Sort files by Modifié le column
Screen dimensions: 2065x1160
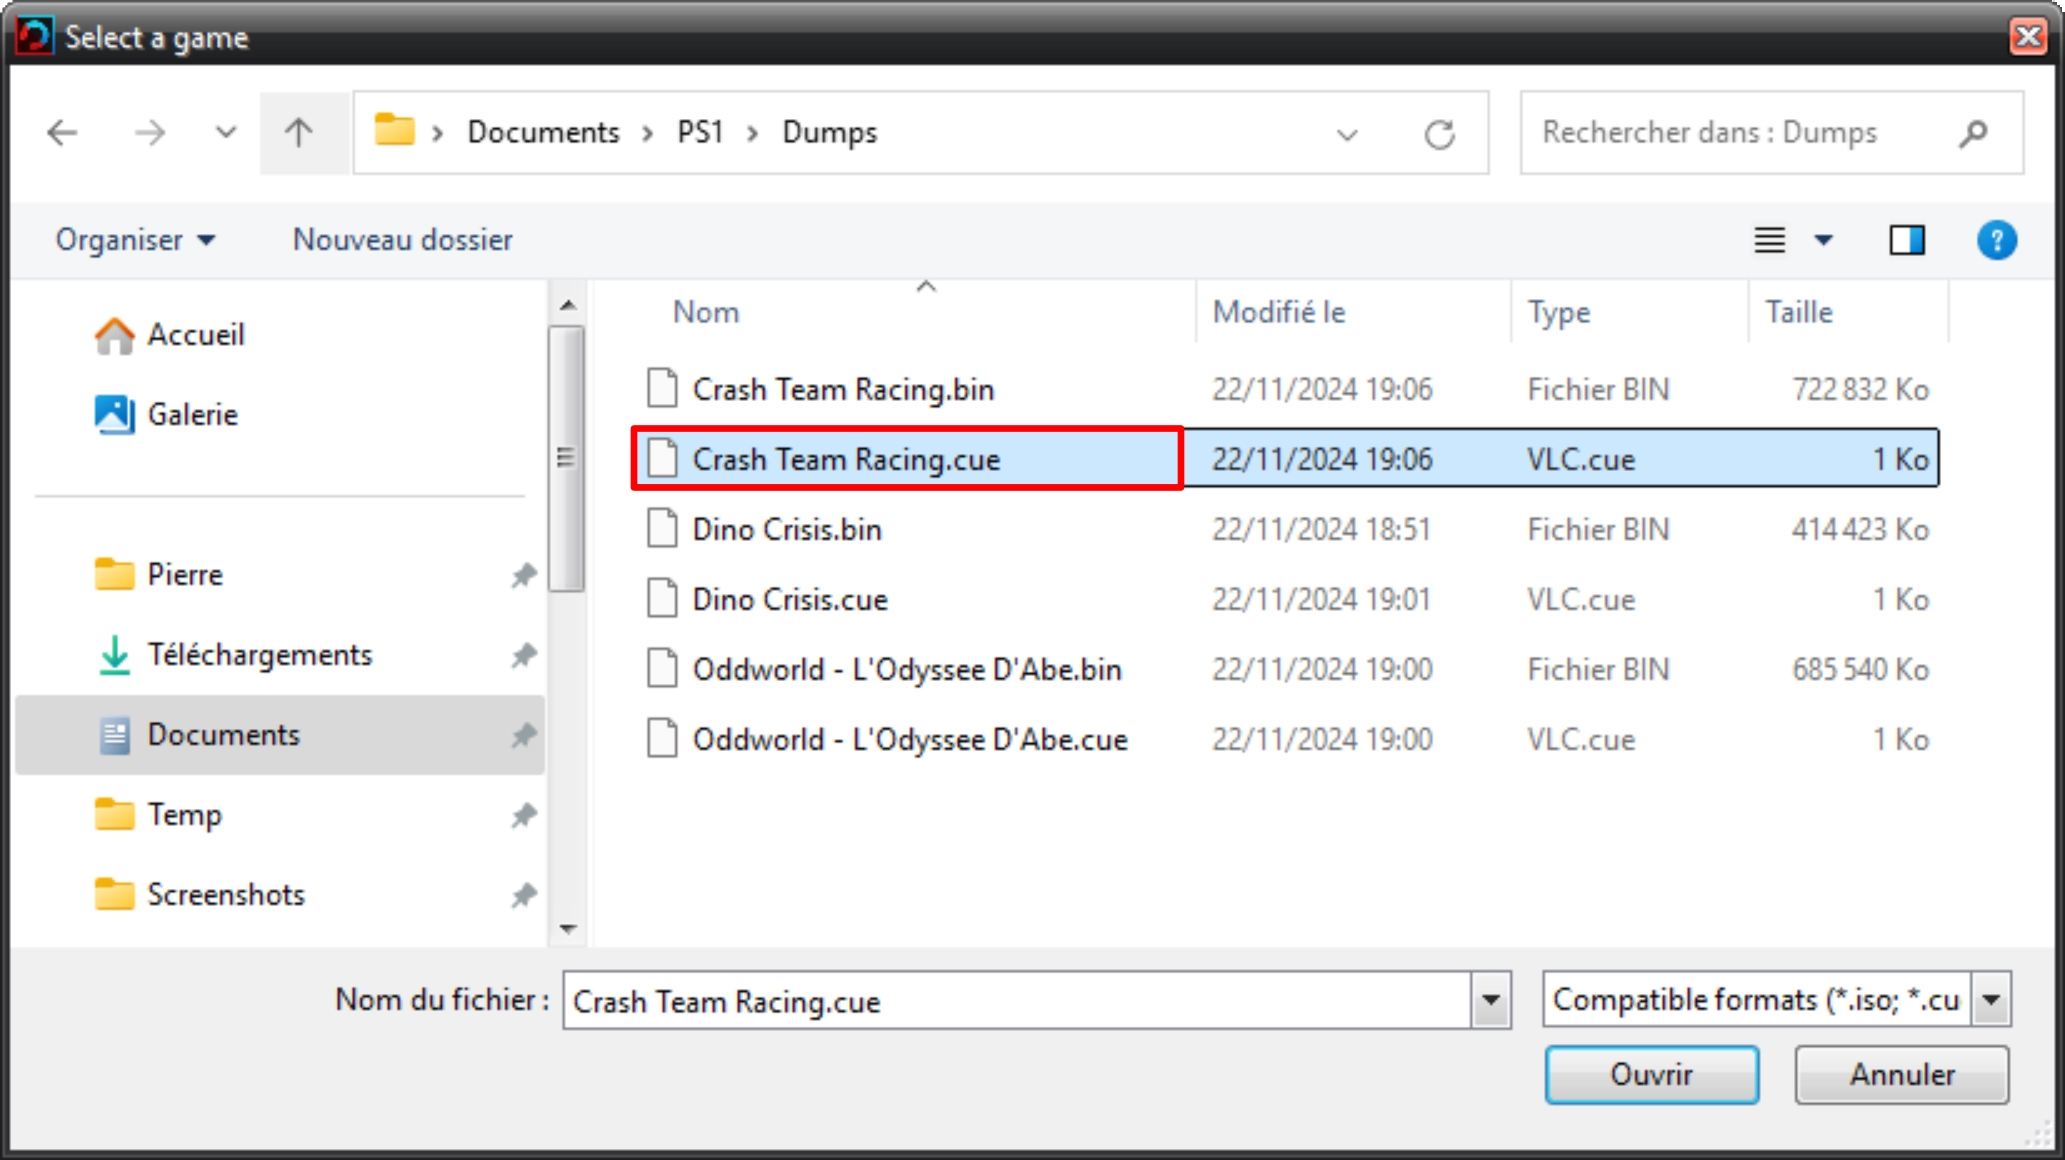pyautogui.click(x=1279, y=312)
